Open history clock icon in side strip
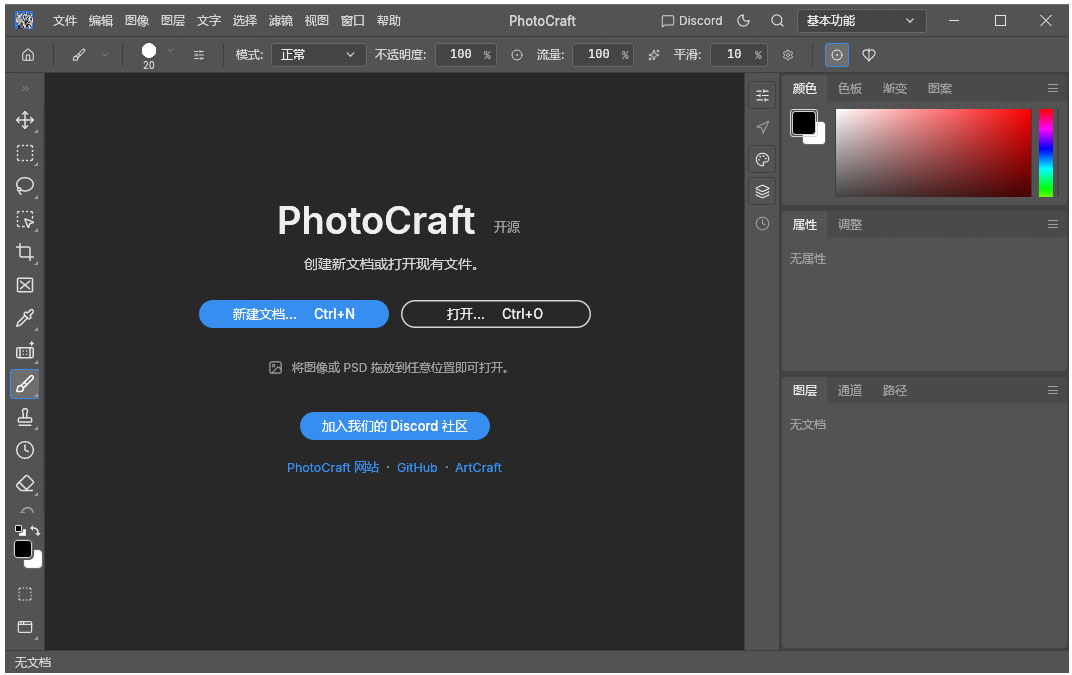 point(762,224)
